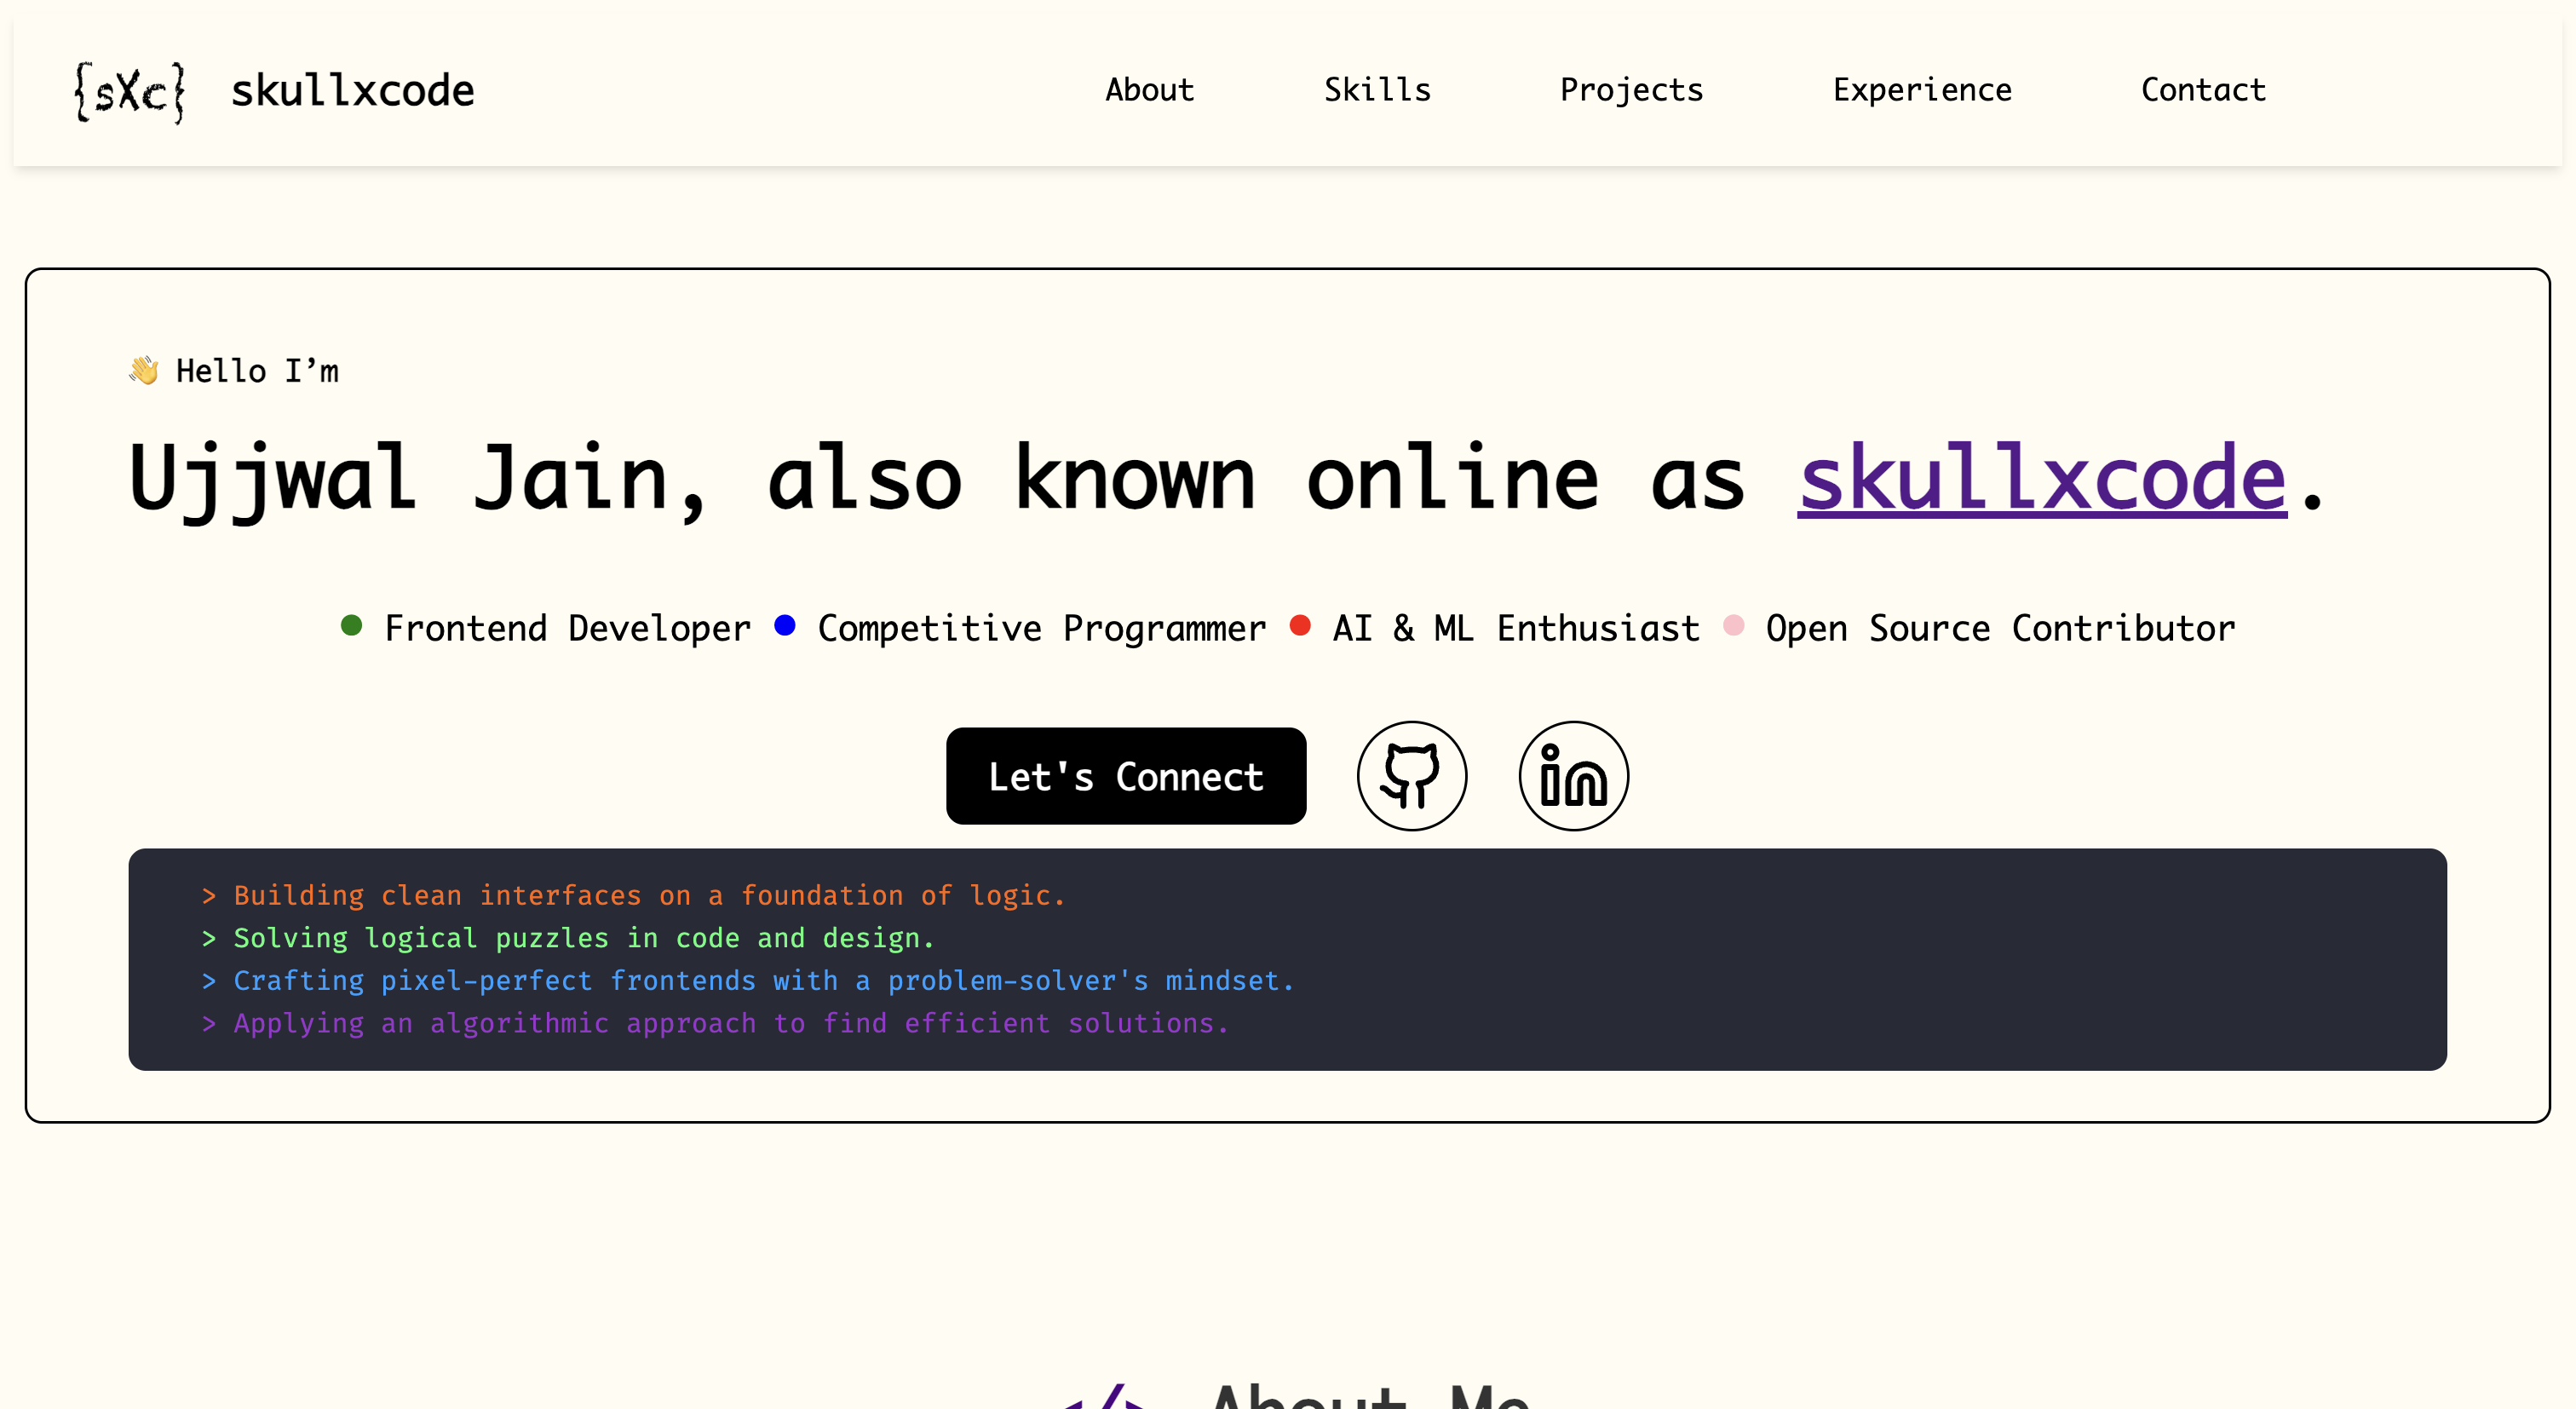Click the skullxcode brand name in header

(x=352, y=91)
